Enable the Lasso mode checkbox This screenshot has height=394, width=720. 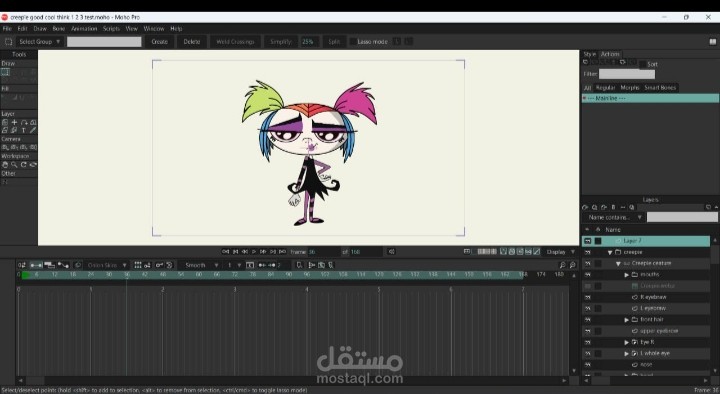pos(354,41)
